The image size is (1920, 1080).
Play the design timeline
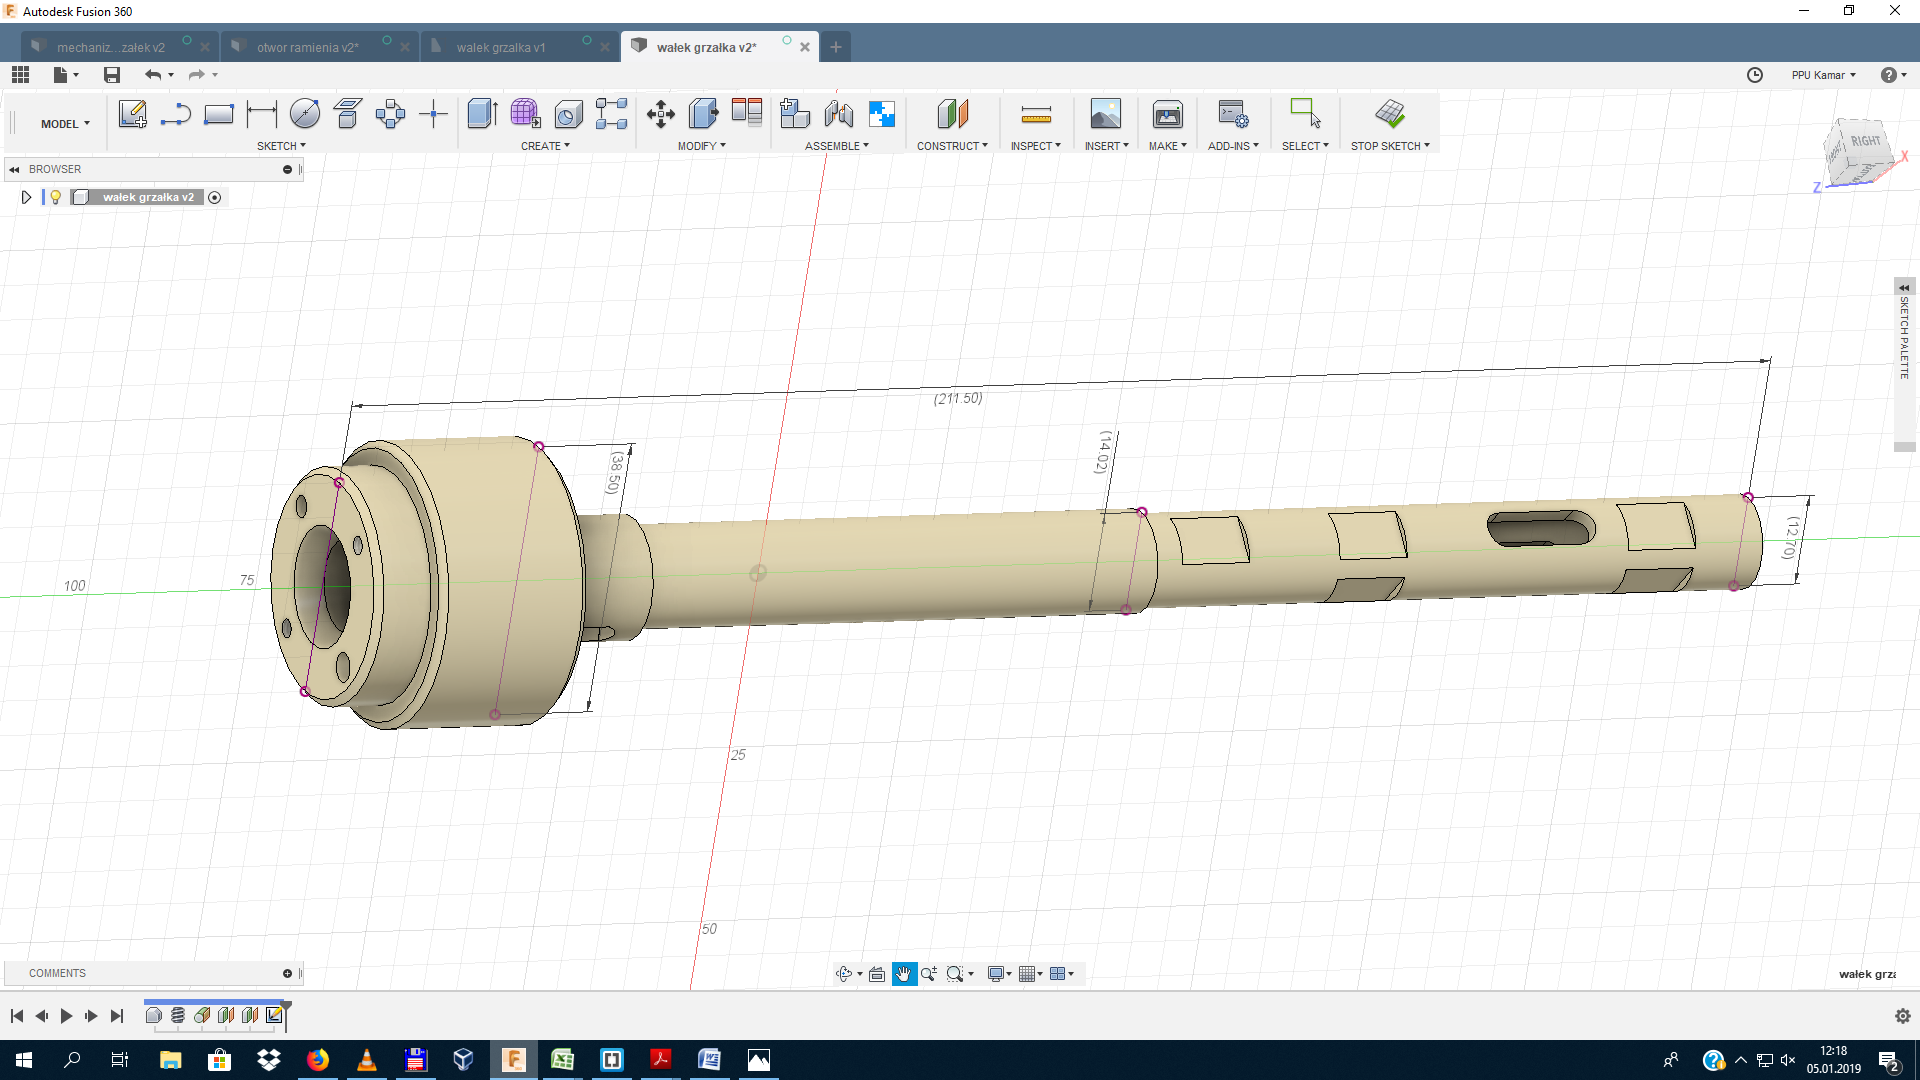tap(66, 1016)
